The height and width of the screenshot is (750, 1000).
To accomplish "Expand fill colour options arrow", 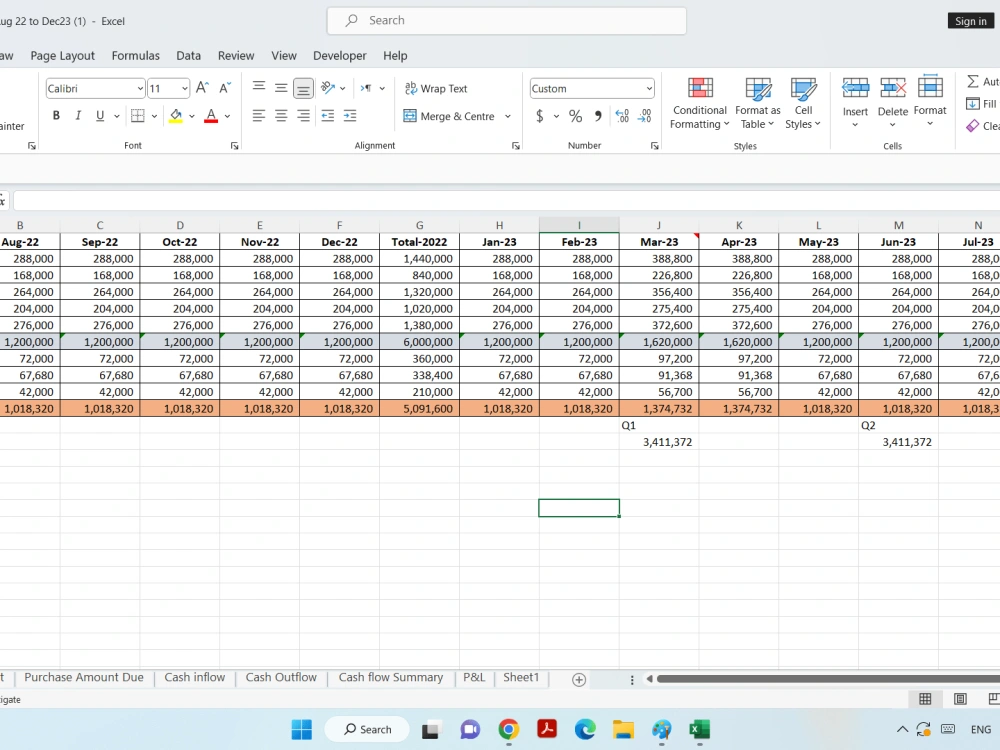I will tap(191, 116).
